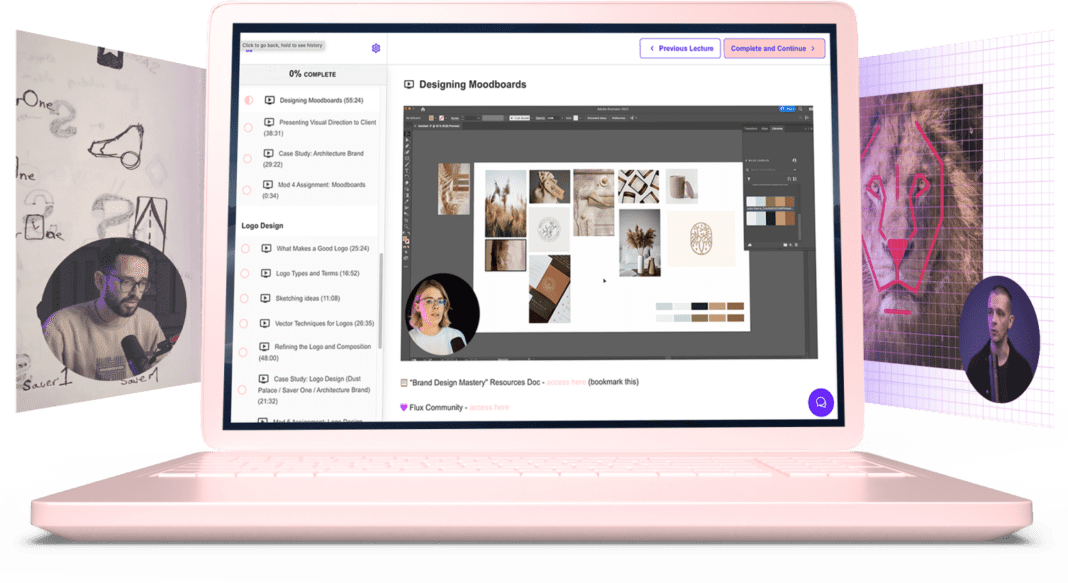Click the ceramic mug image on the moodboard
Image resolution: width=1068 pixels, height=583 pixels.
coord(682,186)
